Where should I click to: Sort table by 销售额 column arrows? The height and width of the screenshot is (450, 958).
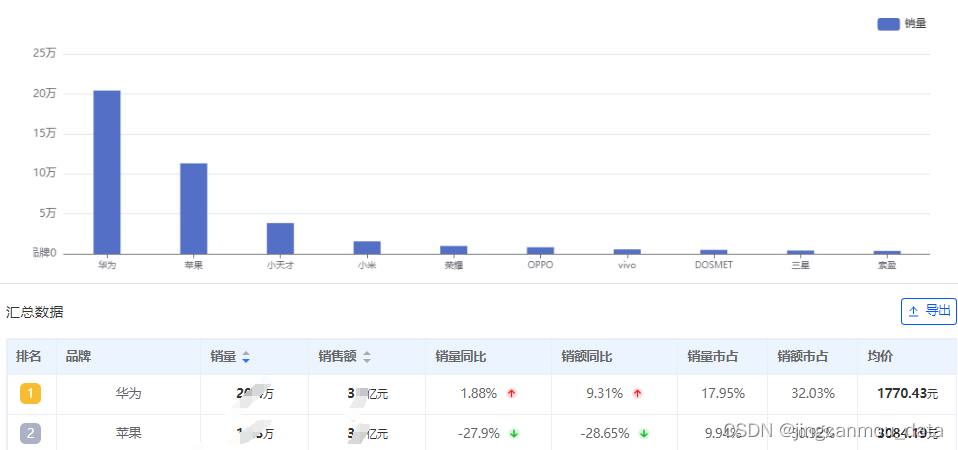tap(367, 357)
